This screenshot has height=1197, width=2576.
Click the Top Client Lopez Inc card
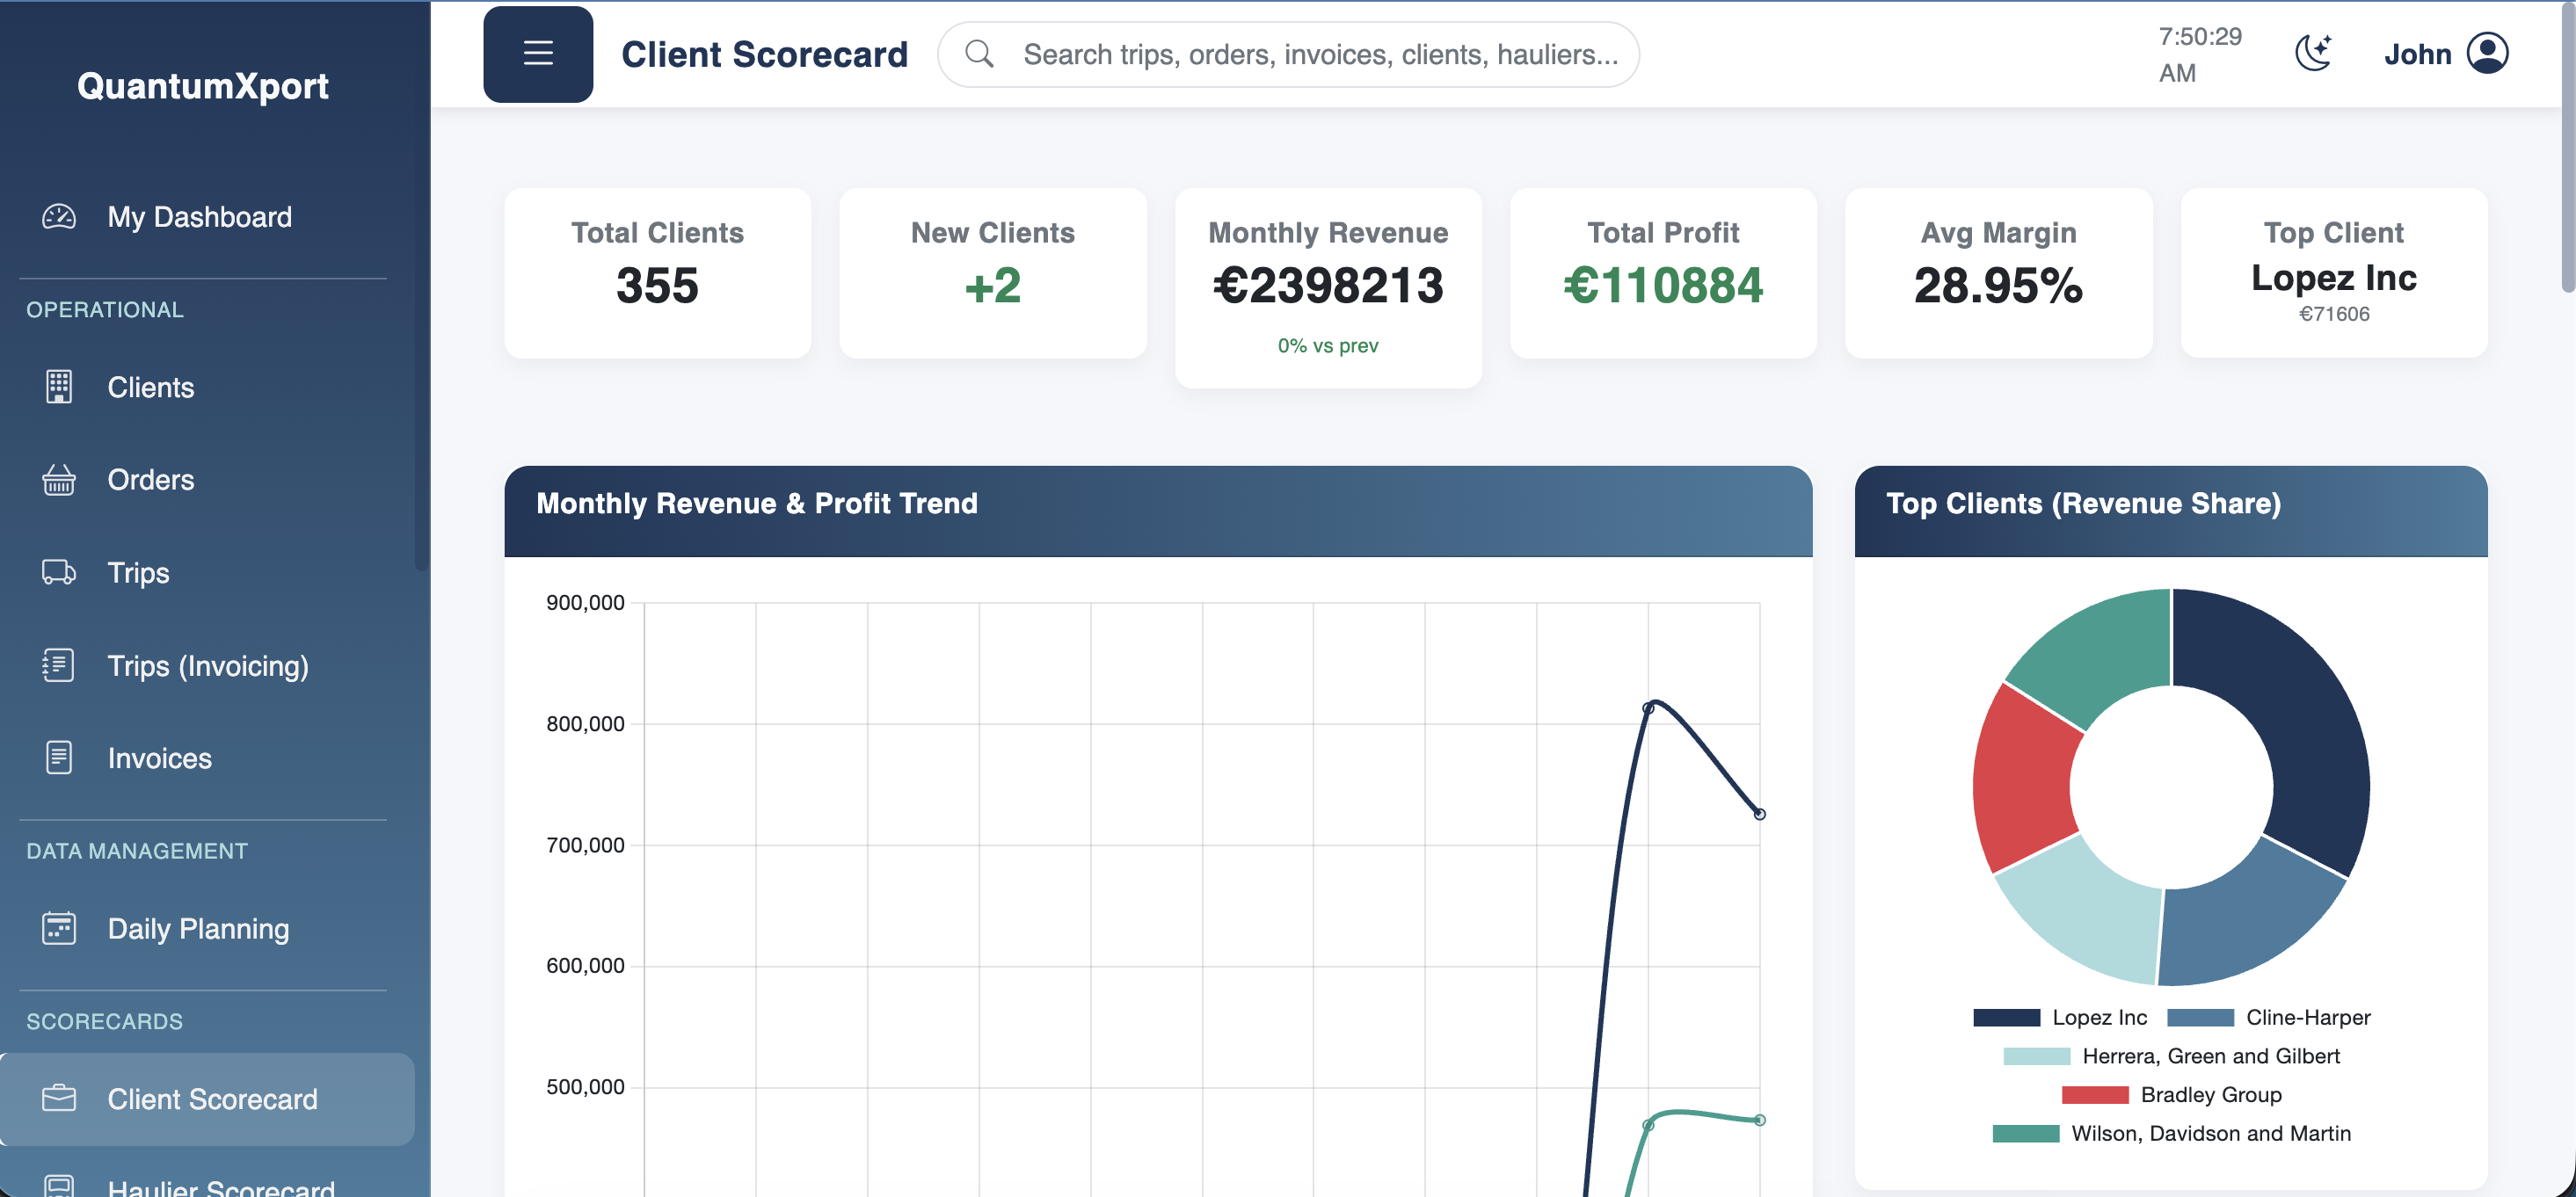2334,272
